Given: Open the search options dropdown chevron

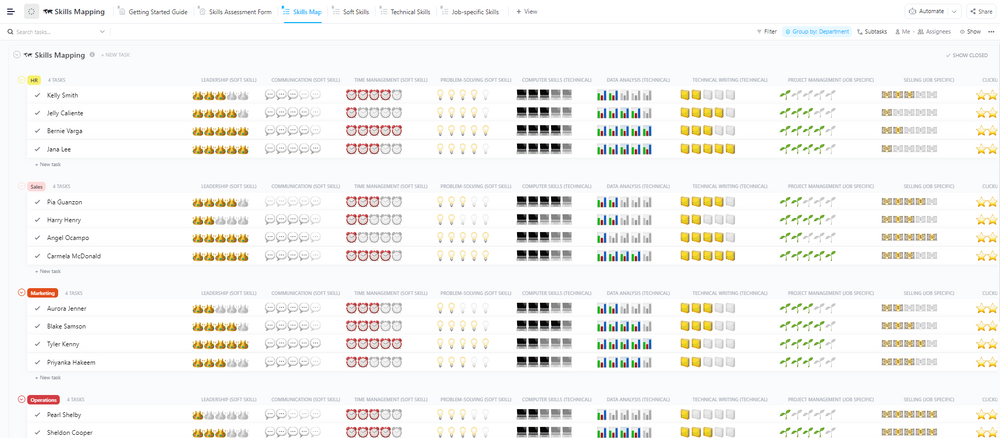Looking at the screenshot, I should (x=102, y=31).
